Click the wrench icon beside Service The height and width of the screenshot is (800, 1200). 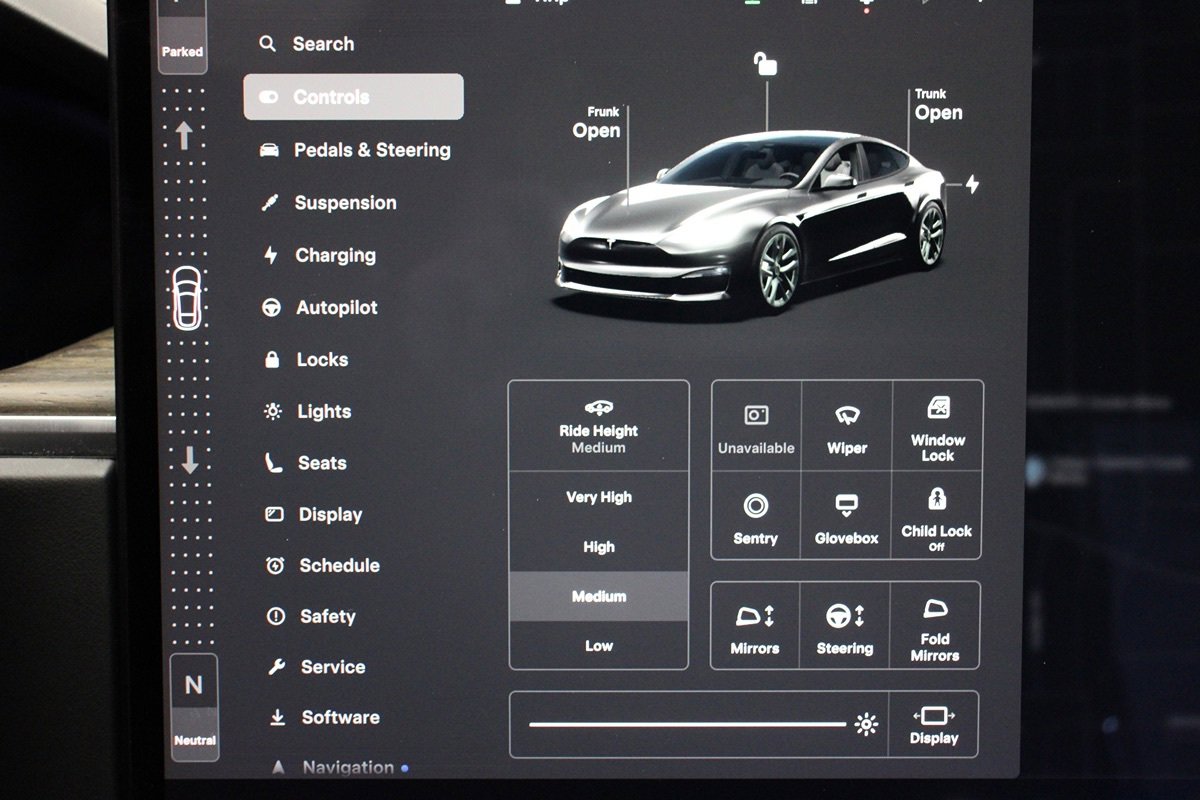(277, 667)
